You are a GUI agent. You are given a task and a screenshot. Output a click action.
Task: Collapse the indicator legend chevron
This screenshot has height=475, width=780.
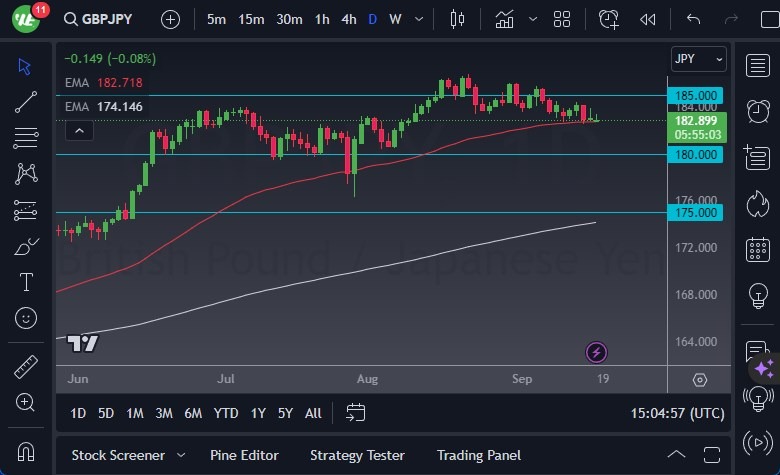(79, 129)
